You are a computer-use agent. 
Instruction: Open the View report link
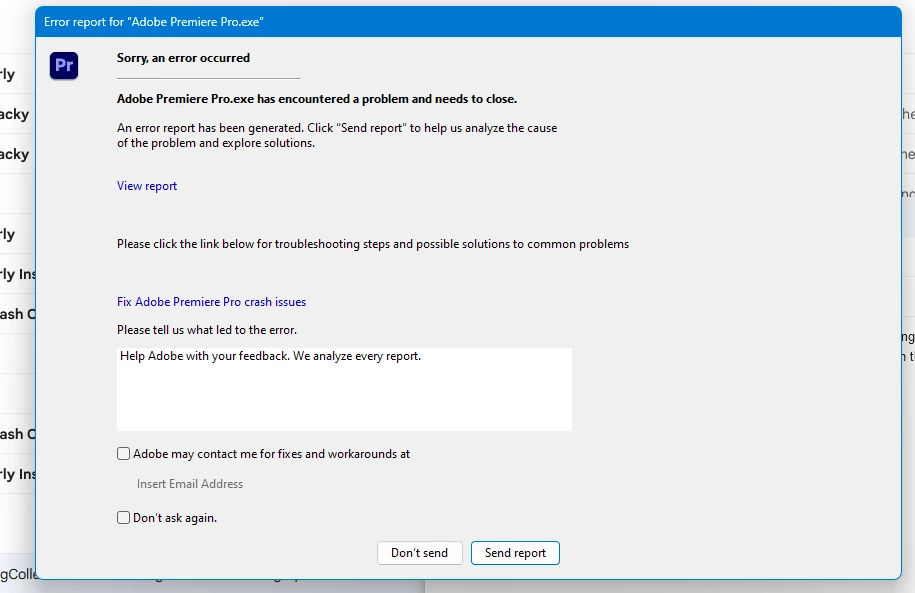146,186
